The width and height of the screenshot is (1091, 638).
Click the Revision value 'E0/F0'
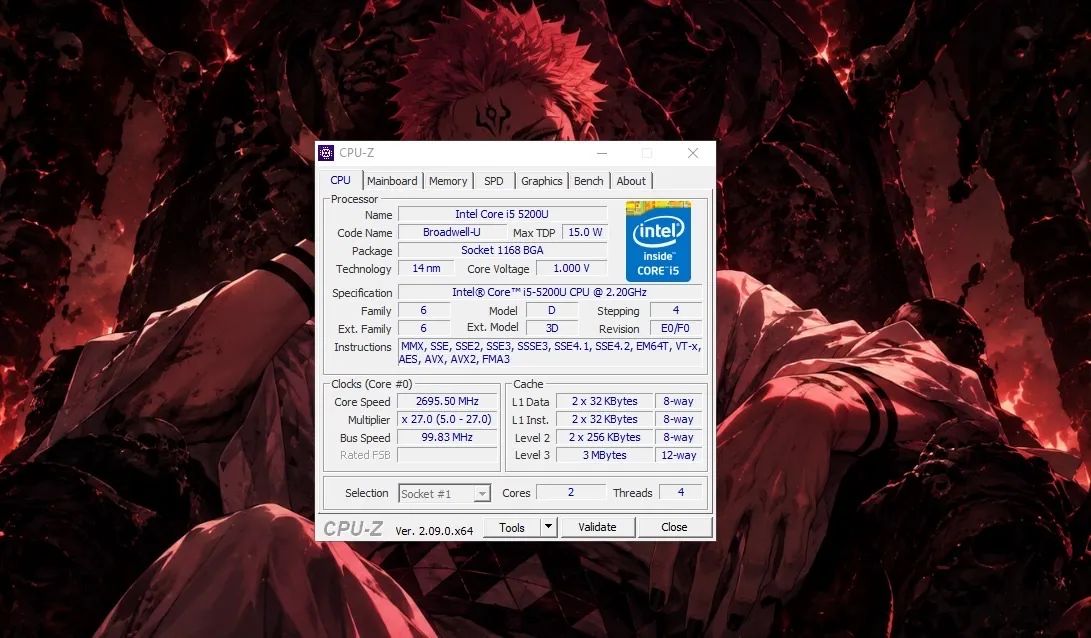(676, 328)
